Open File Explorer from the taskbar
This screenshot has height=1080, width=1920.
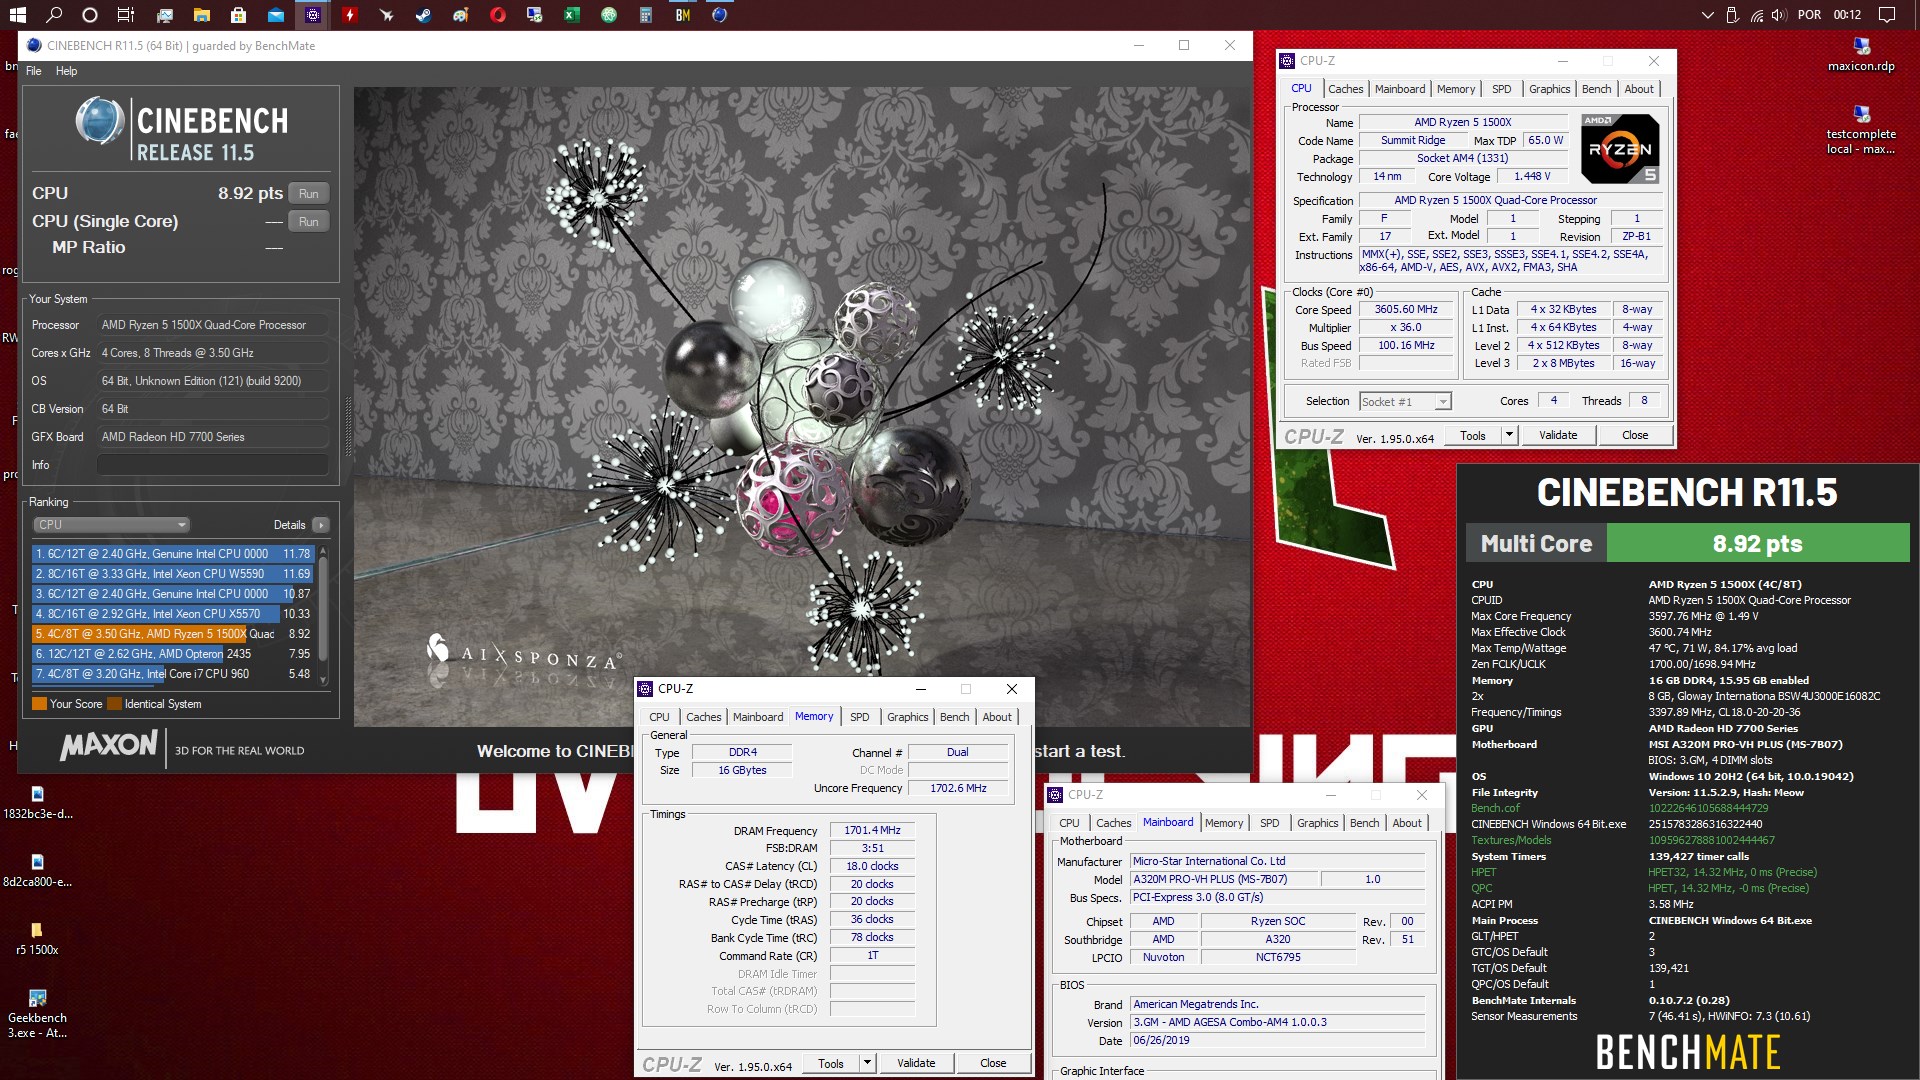click(201, 15)
